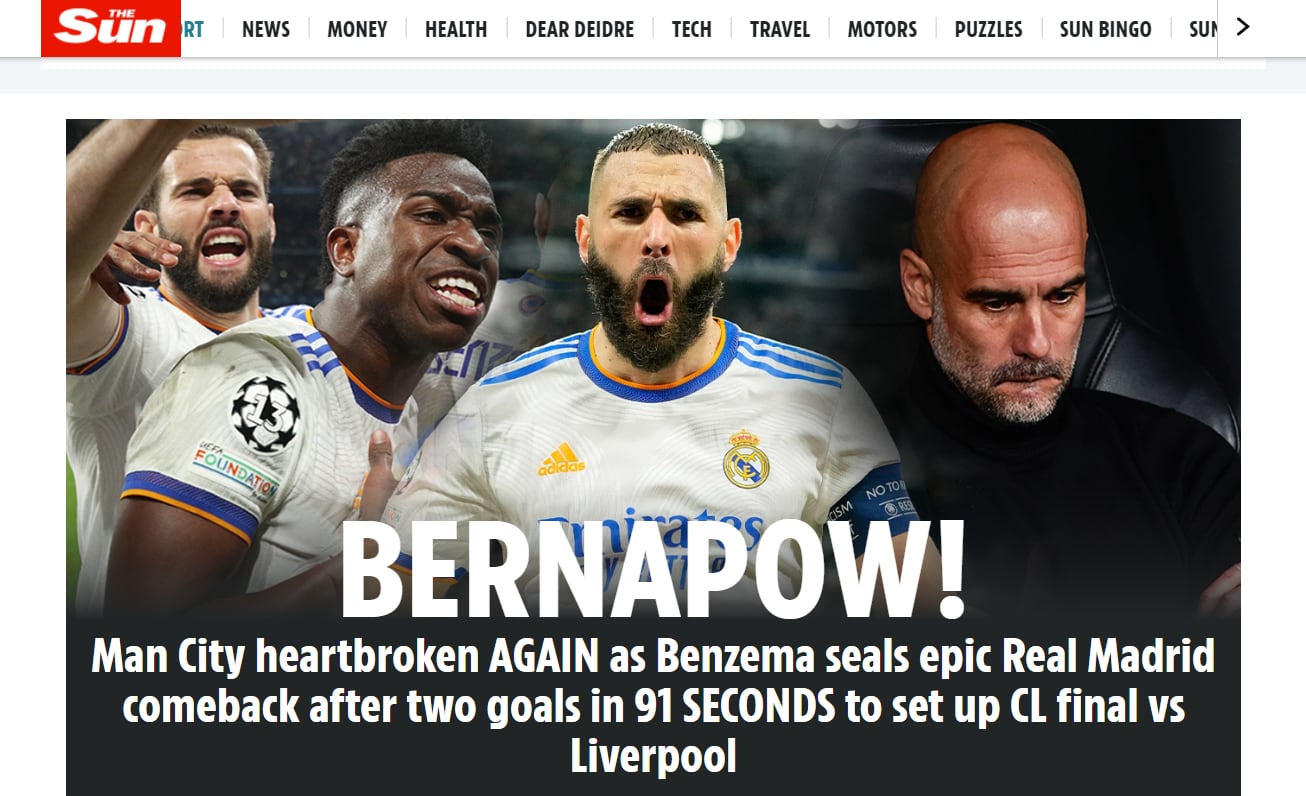Visit SUN BINGO from the navigation
The image size is (1306, 796).
point(1105,29)
